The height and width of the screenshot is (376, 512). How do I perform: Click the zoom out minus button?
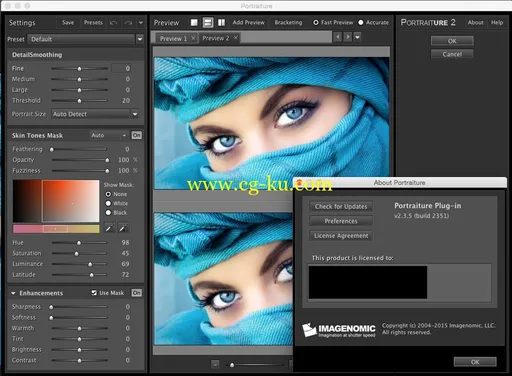pos(215,365)
